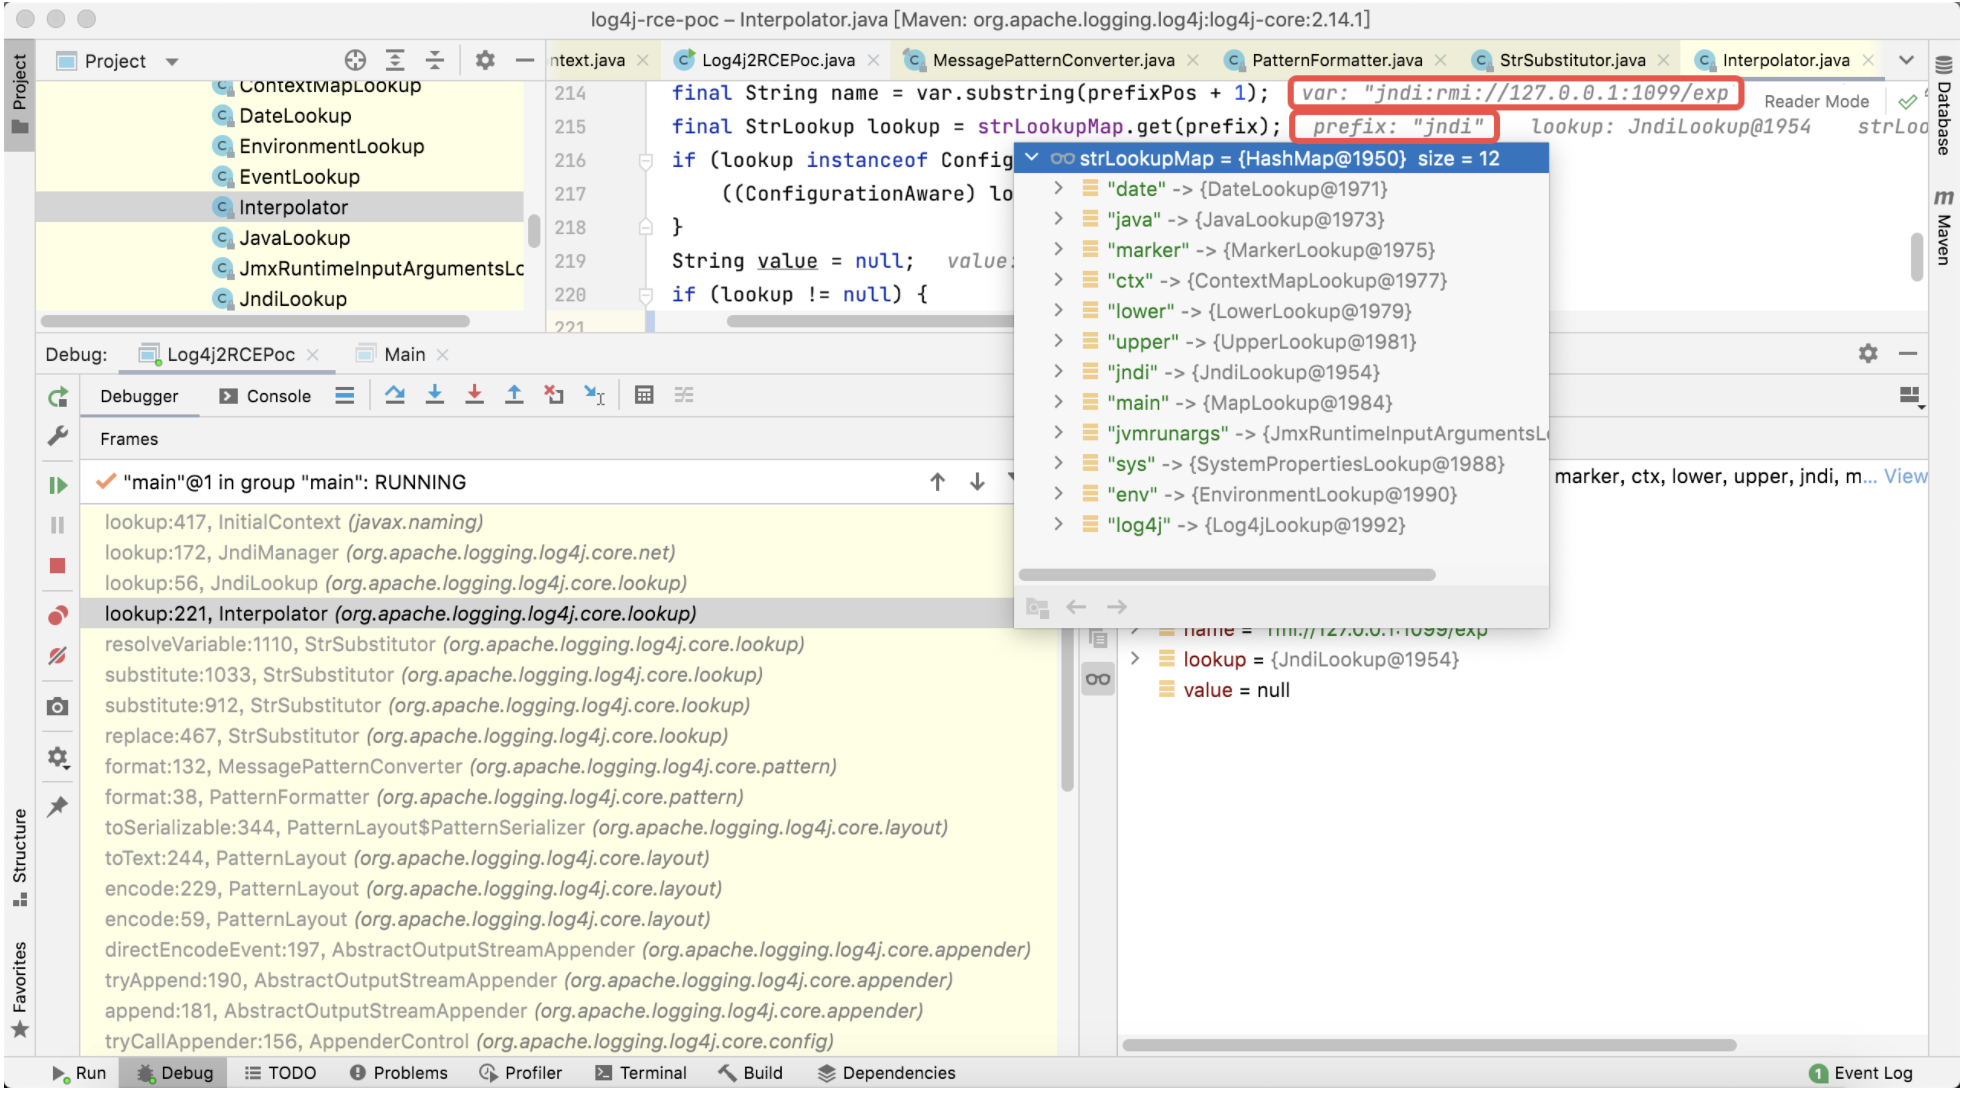Click the previous frame up arrow
Screen dimensions: 1964x1094
point(938,482)
